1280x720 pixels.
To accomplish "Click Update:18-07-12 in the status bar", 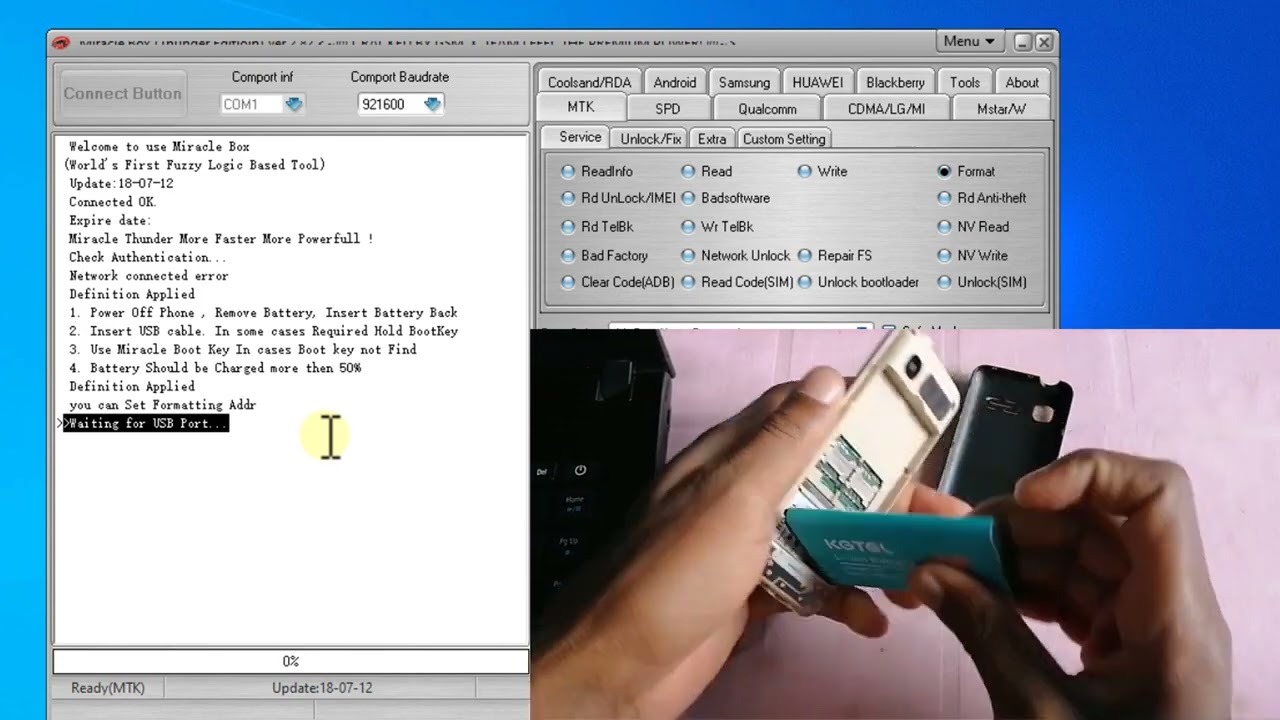I will 322,688.
